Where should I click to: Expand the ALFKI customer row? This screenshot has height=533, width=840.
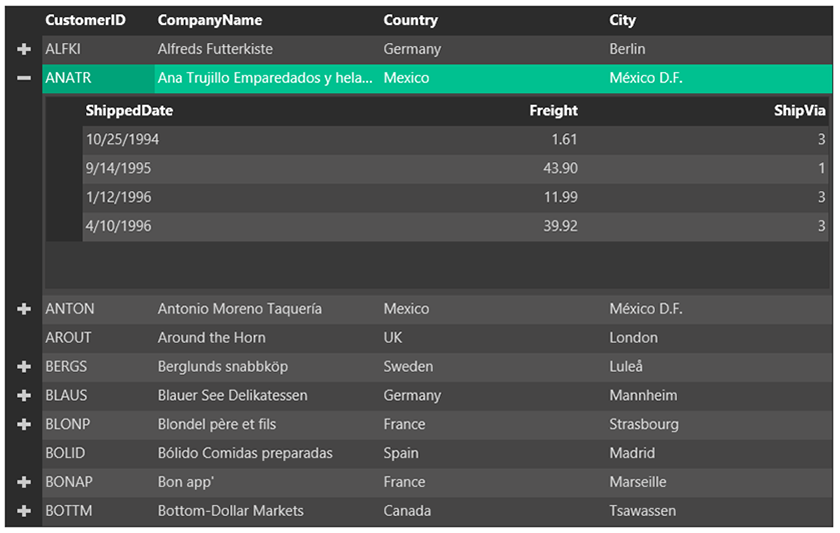(x=24, y=49)
